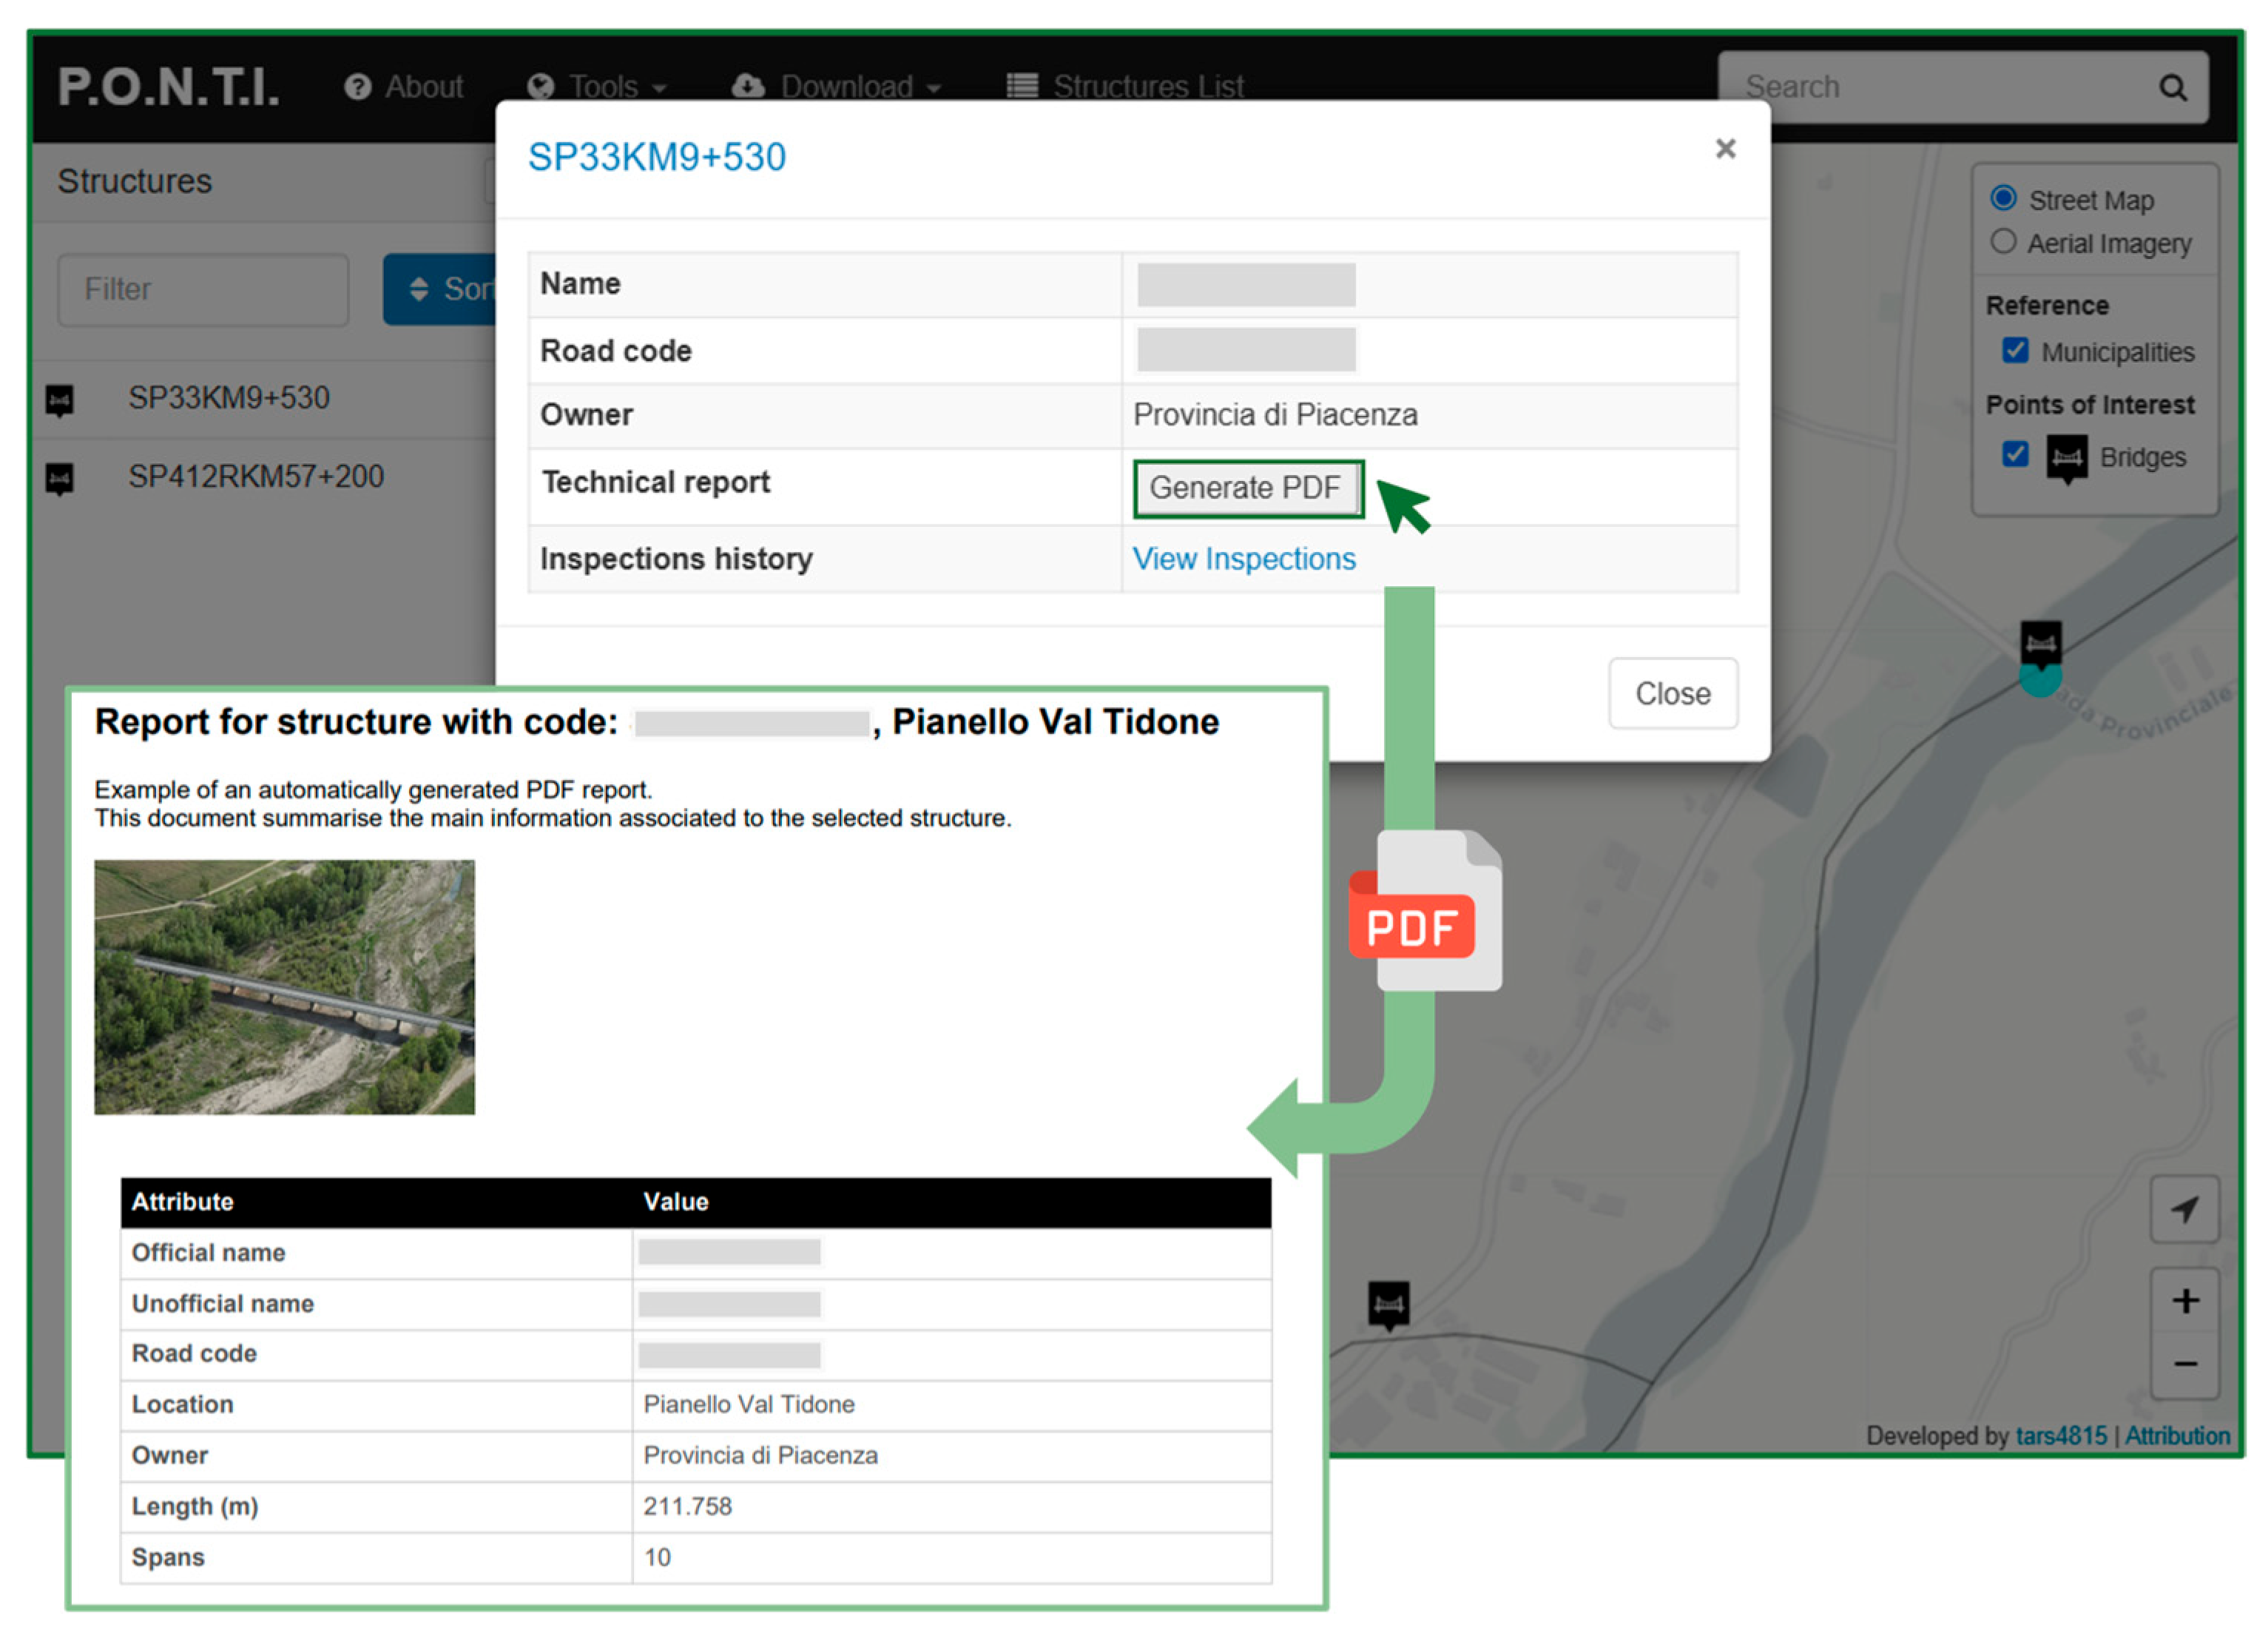This screenshot has width=2268, height=1636.
Task: Click the geolocate arrow button on map
Action: 2184,1210
